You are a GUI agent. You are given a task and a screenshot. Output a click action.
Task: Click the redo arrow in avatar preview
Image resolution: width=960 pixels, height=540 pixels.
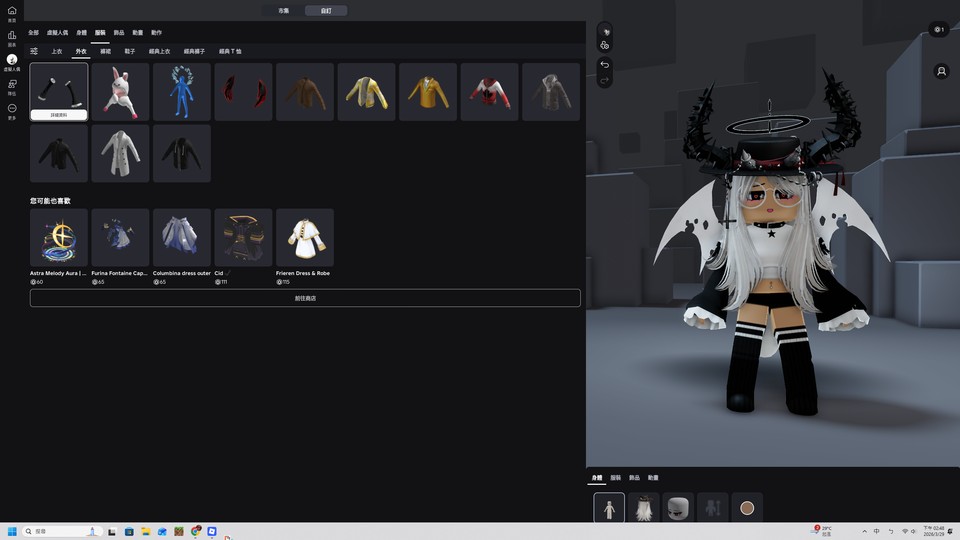point(604,80)
